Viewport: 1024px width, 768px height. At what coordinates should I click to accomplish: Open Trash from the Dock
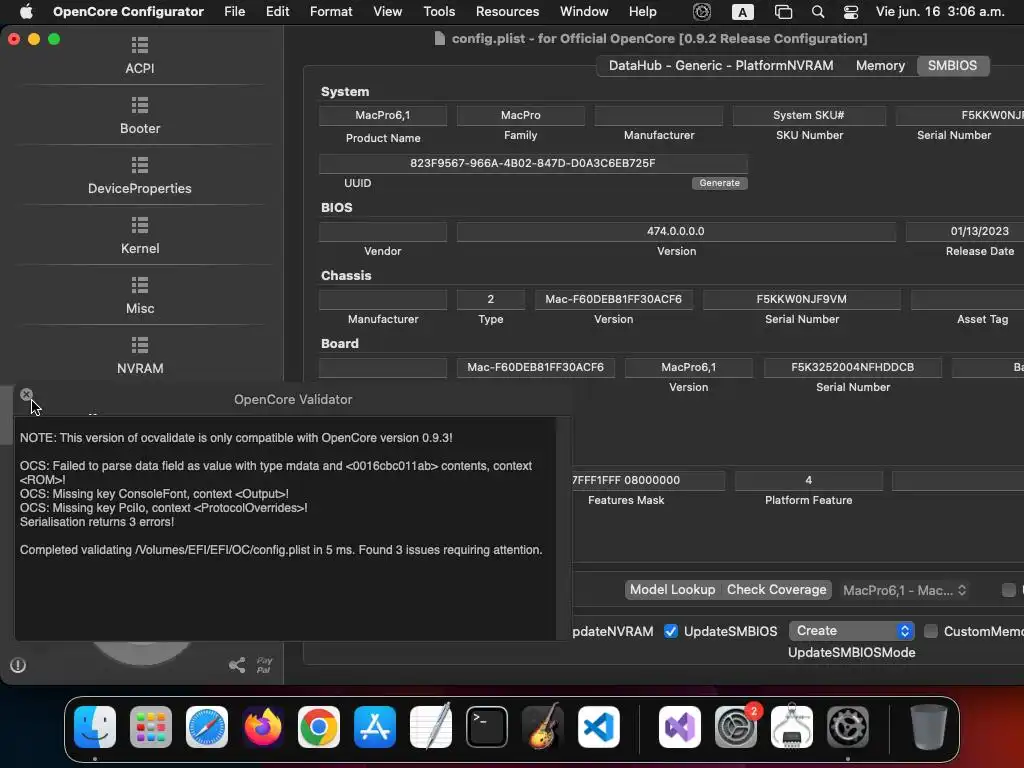(929, 727)
